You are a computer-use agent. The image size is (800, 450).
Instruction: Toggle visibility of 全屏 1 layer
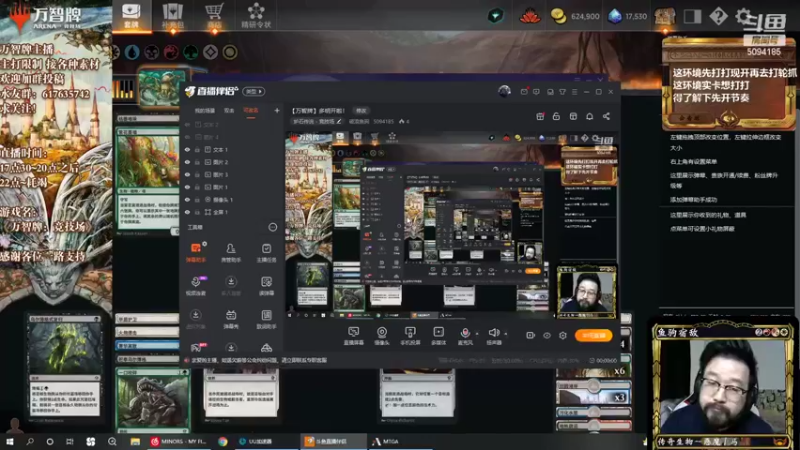[187, 212]
